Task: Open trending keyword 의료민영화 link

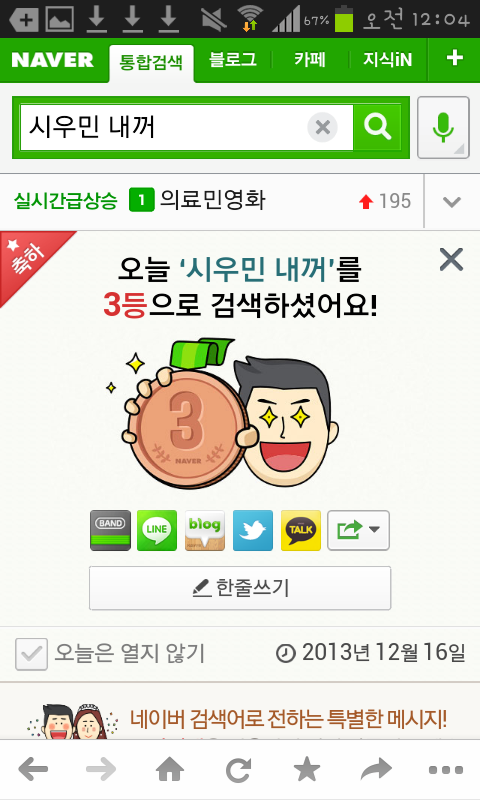Action: click(x=212, y=199)
